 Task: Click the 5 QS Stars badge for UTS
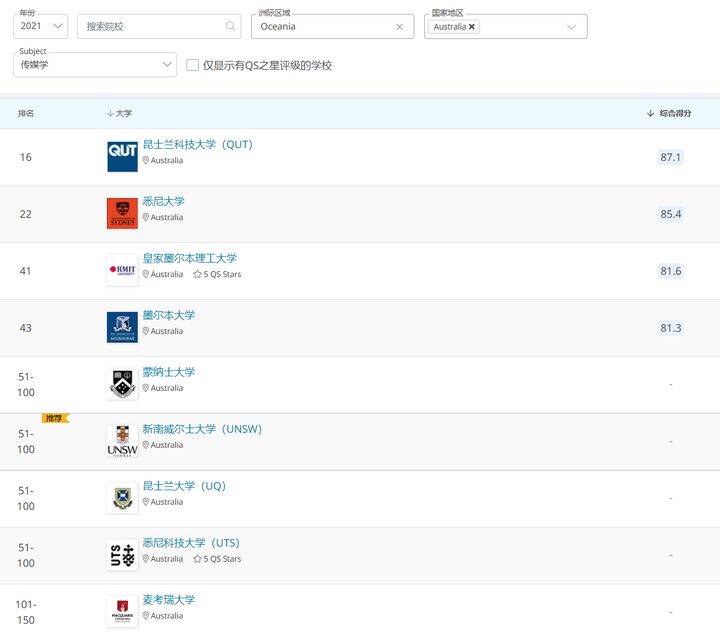coord(217,559)
